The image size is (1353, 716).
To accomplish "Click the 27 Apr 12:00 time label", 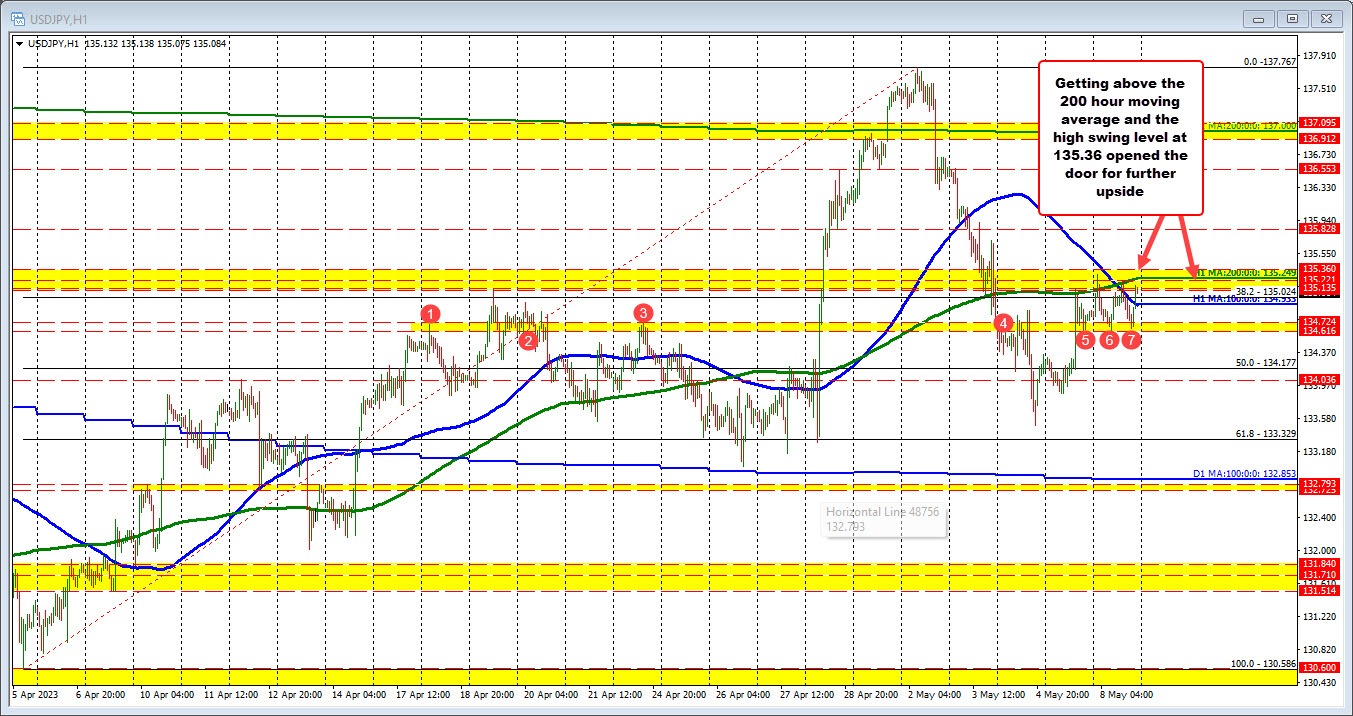I will [808, 693].
